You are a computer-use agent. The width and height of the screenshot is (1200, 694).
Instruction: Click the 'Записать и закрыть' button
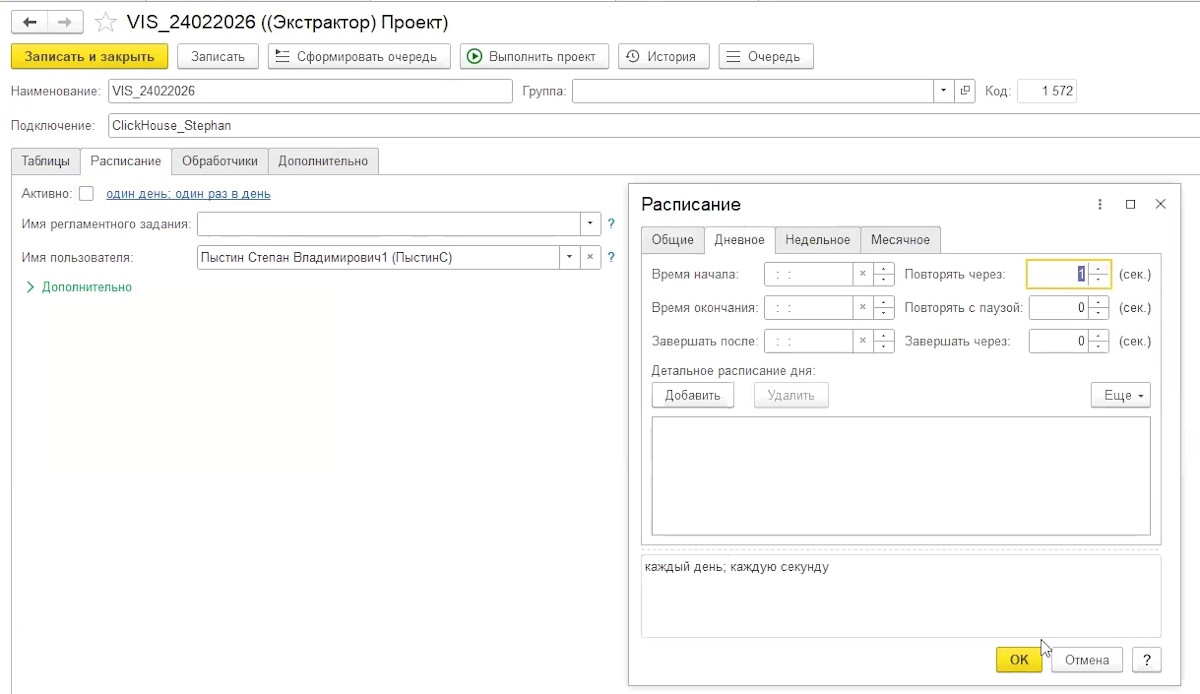coord(89,56)
